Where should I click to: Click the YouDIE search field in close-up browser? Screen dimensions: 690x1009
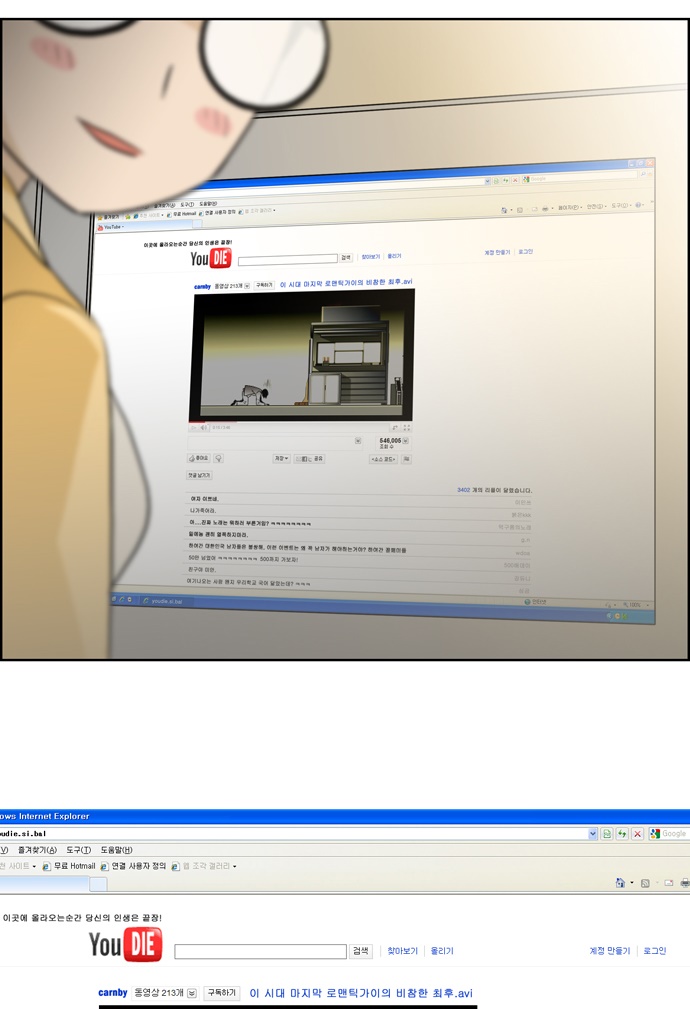[x=261, y=951]
